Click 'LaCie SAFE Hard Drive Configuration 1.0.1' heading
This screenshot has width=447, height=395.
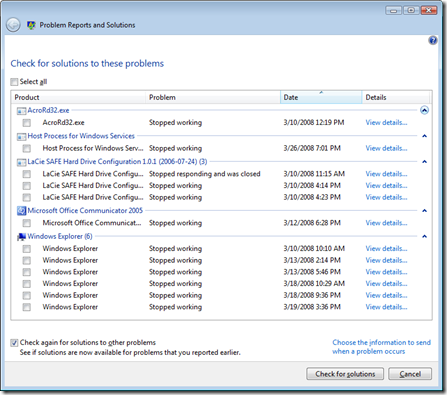point(117,162)
